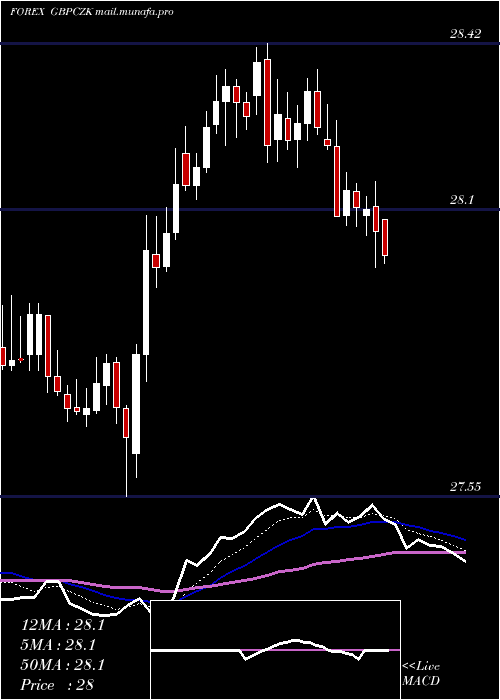Click the 28.1 price level label
500x700 pixels.
462,200
